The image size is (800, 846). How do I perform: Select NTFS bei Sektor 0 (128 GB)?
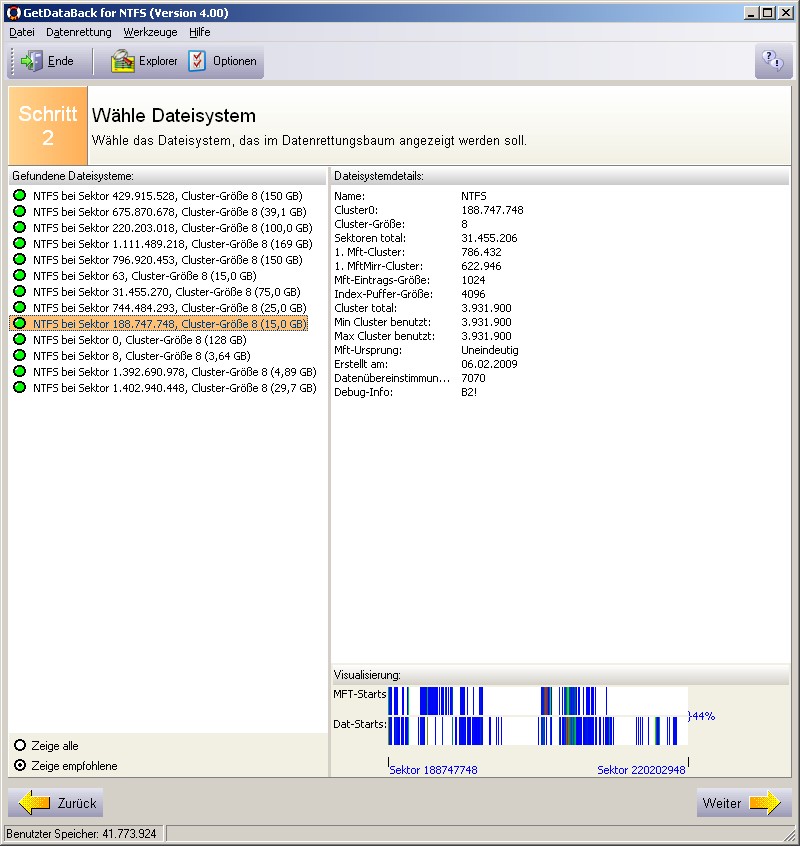[x=140, y=340]
